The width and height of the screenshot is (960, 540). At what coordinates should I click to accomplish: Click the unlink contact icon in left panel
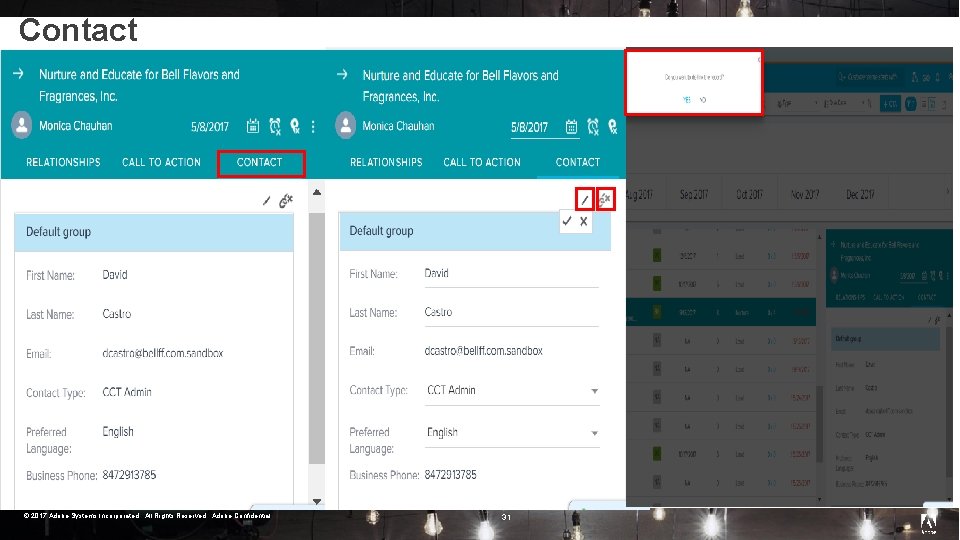pos(286,201)
